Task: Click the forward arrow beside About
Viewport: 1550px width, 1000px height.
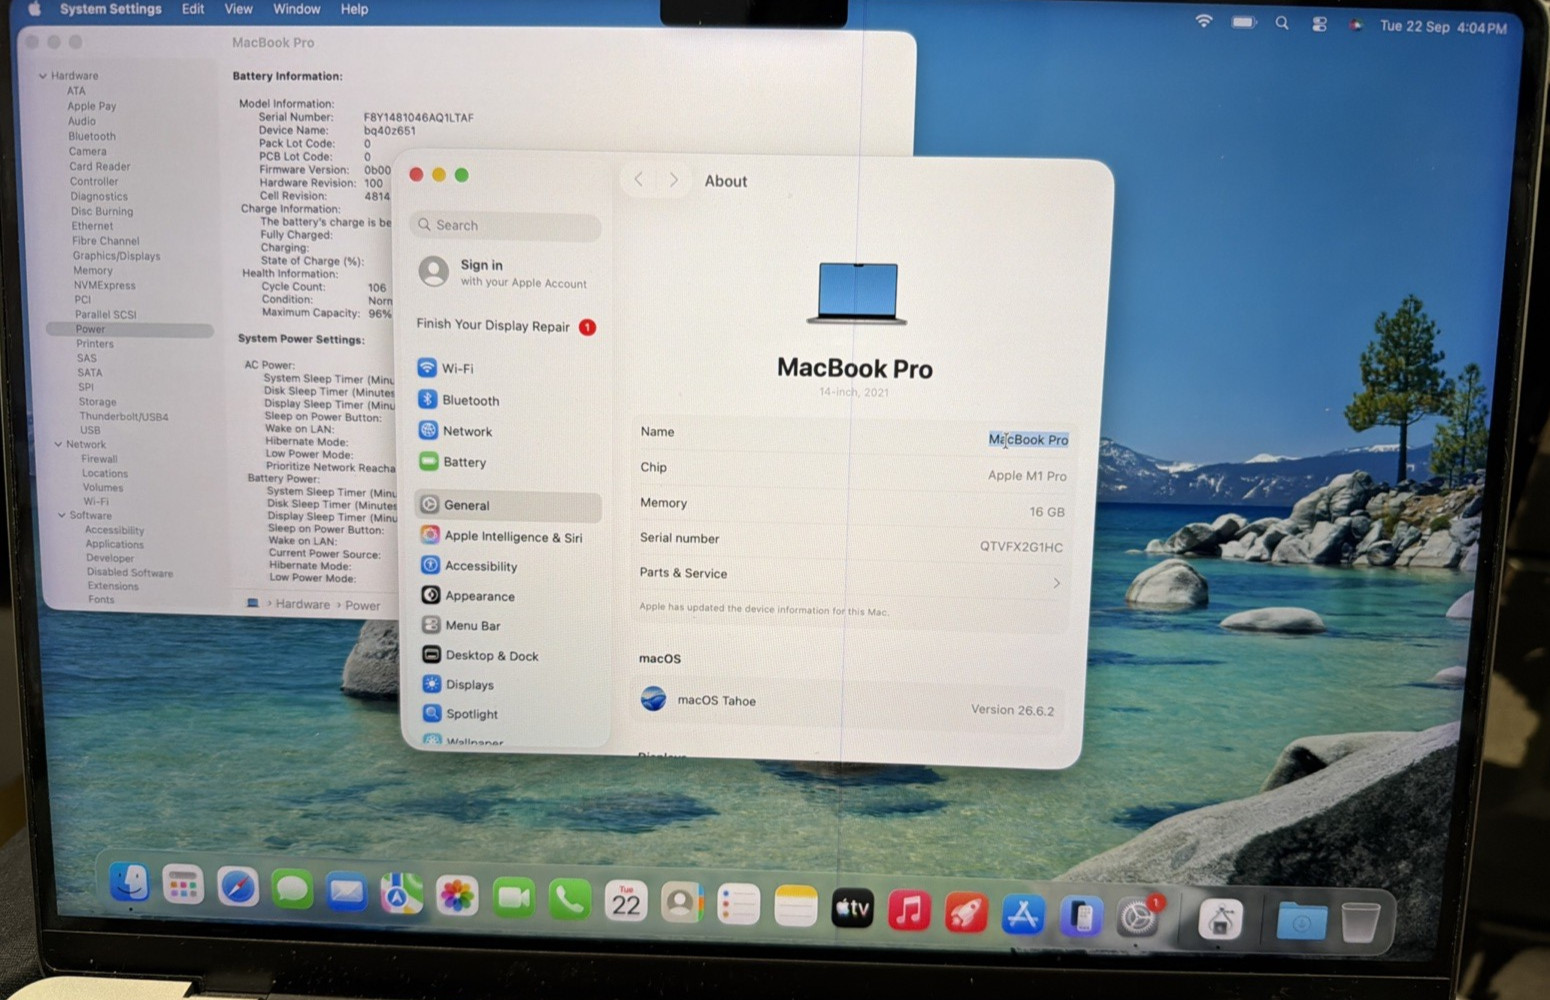Action: (x=674, y=180)
